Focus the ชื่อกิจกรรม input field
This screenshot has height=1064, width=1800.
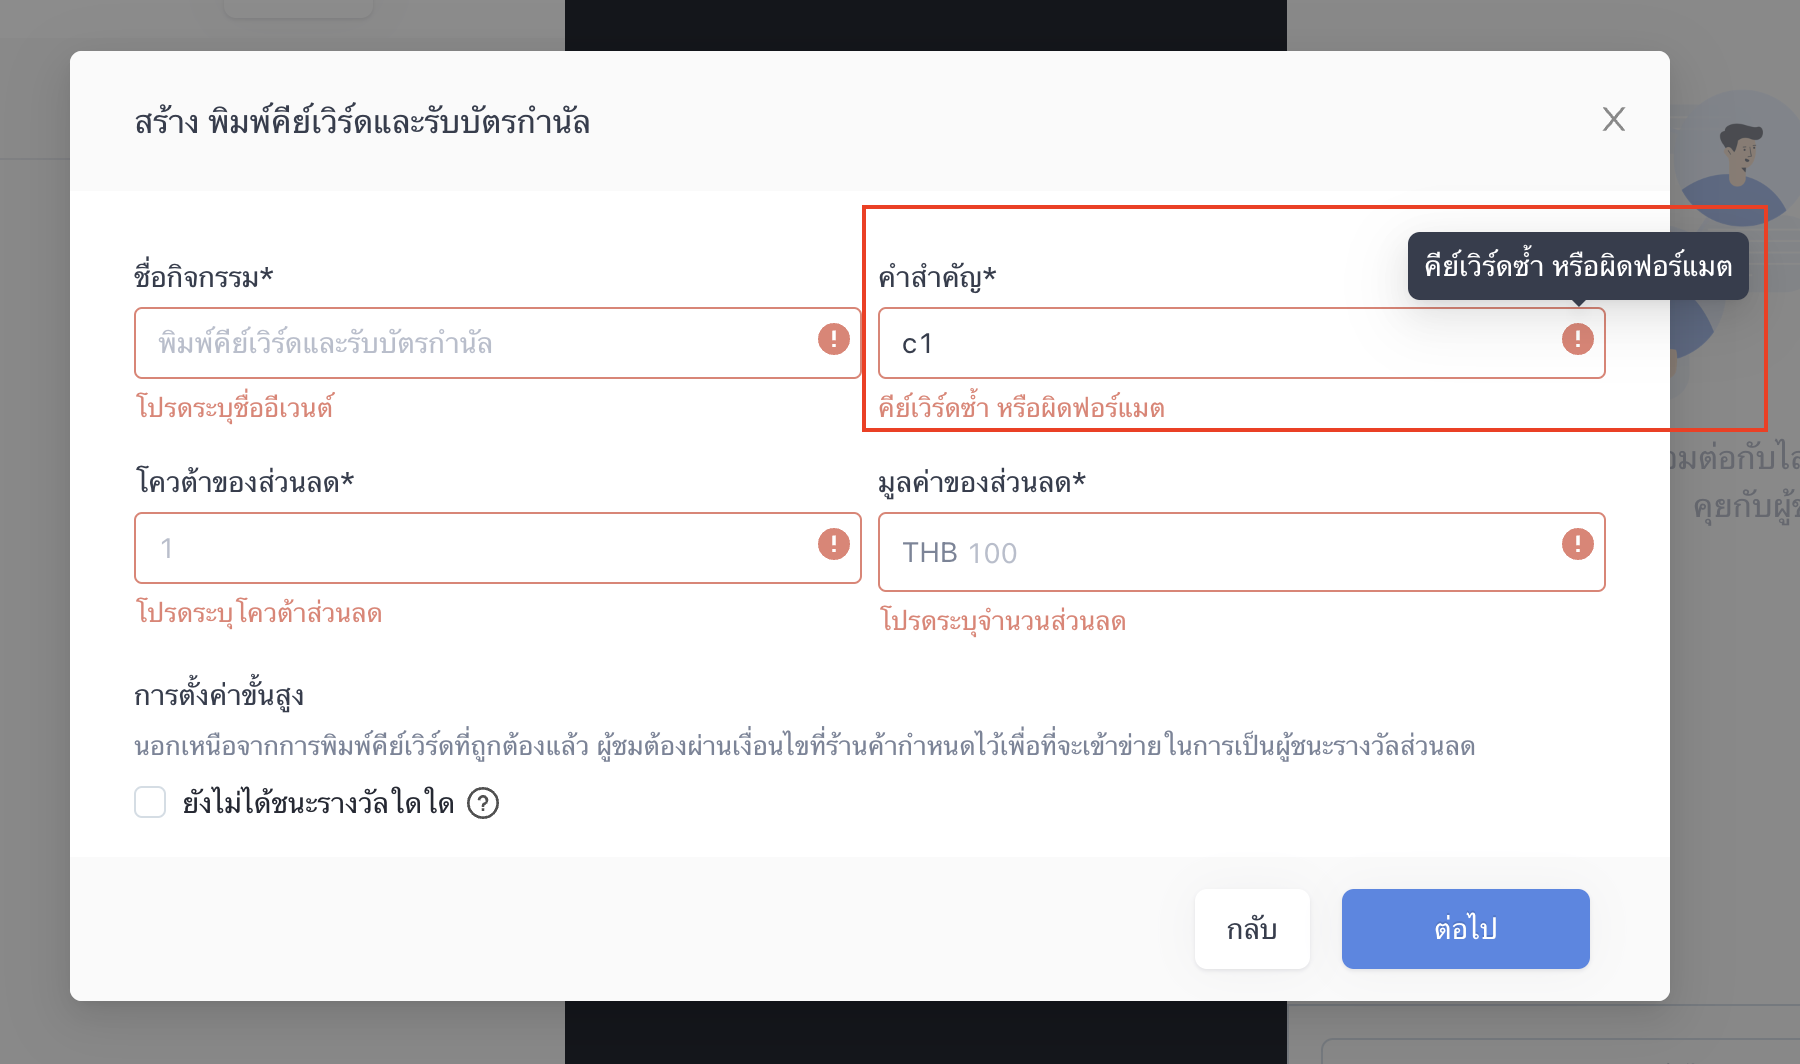point(498,343)
